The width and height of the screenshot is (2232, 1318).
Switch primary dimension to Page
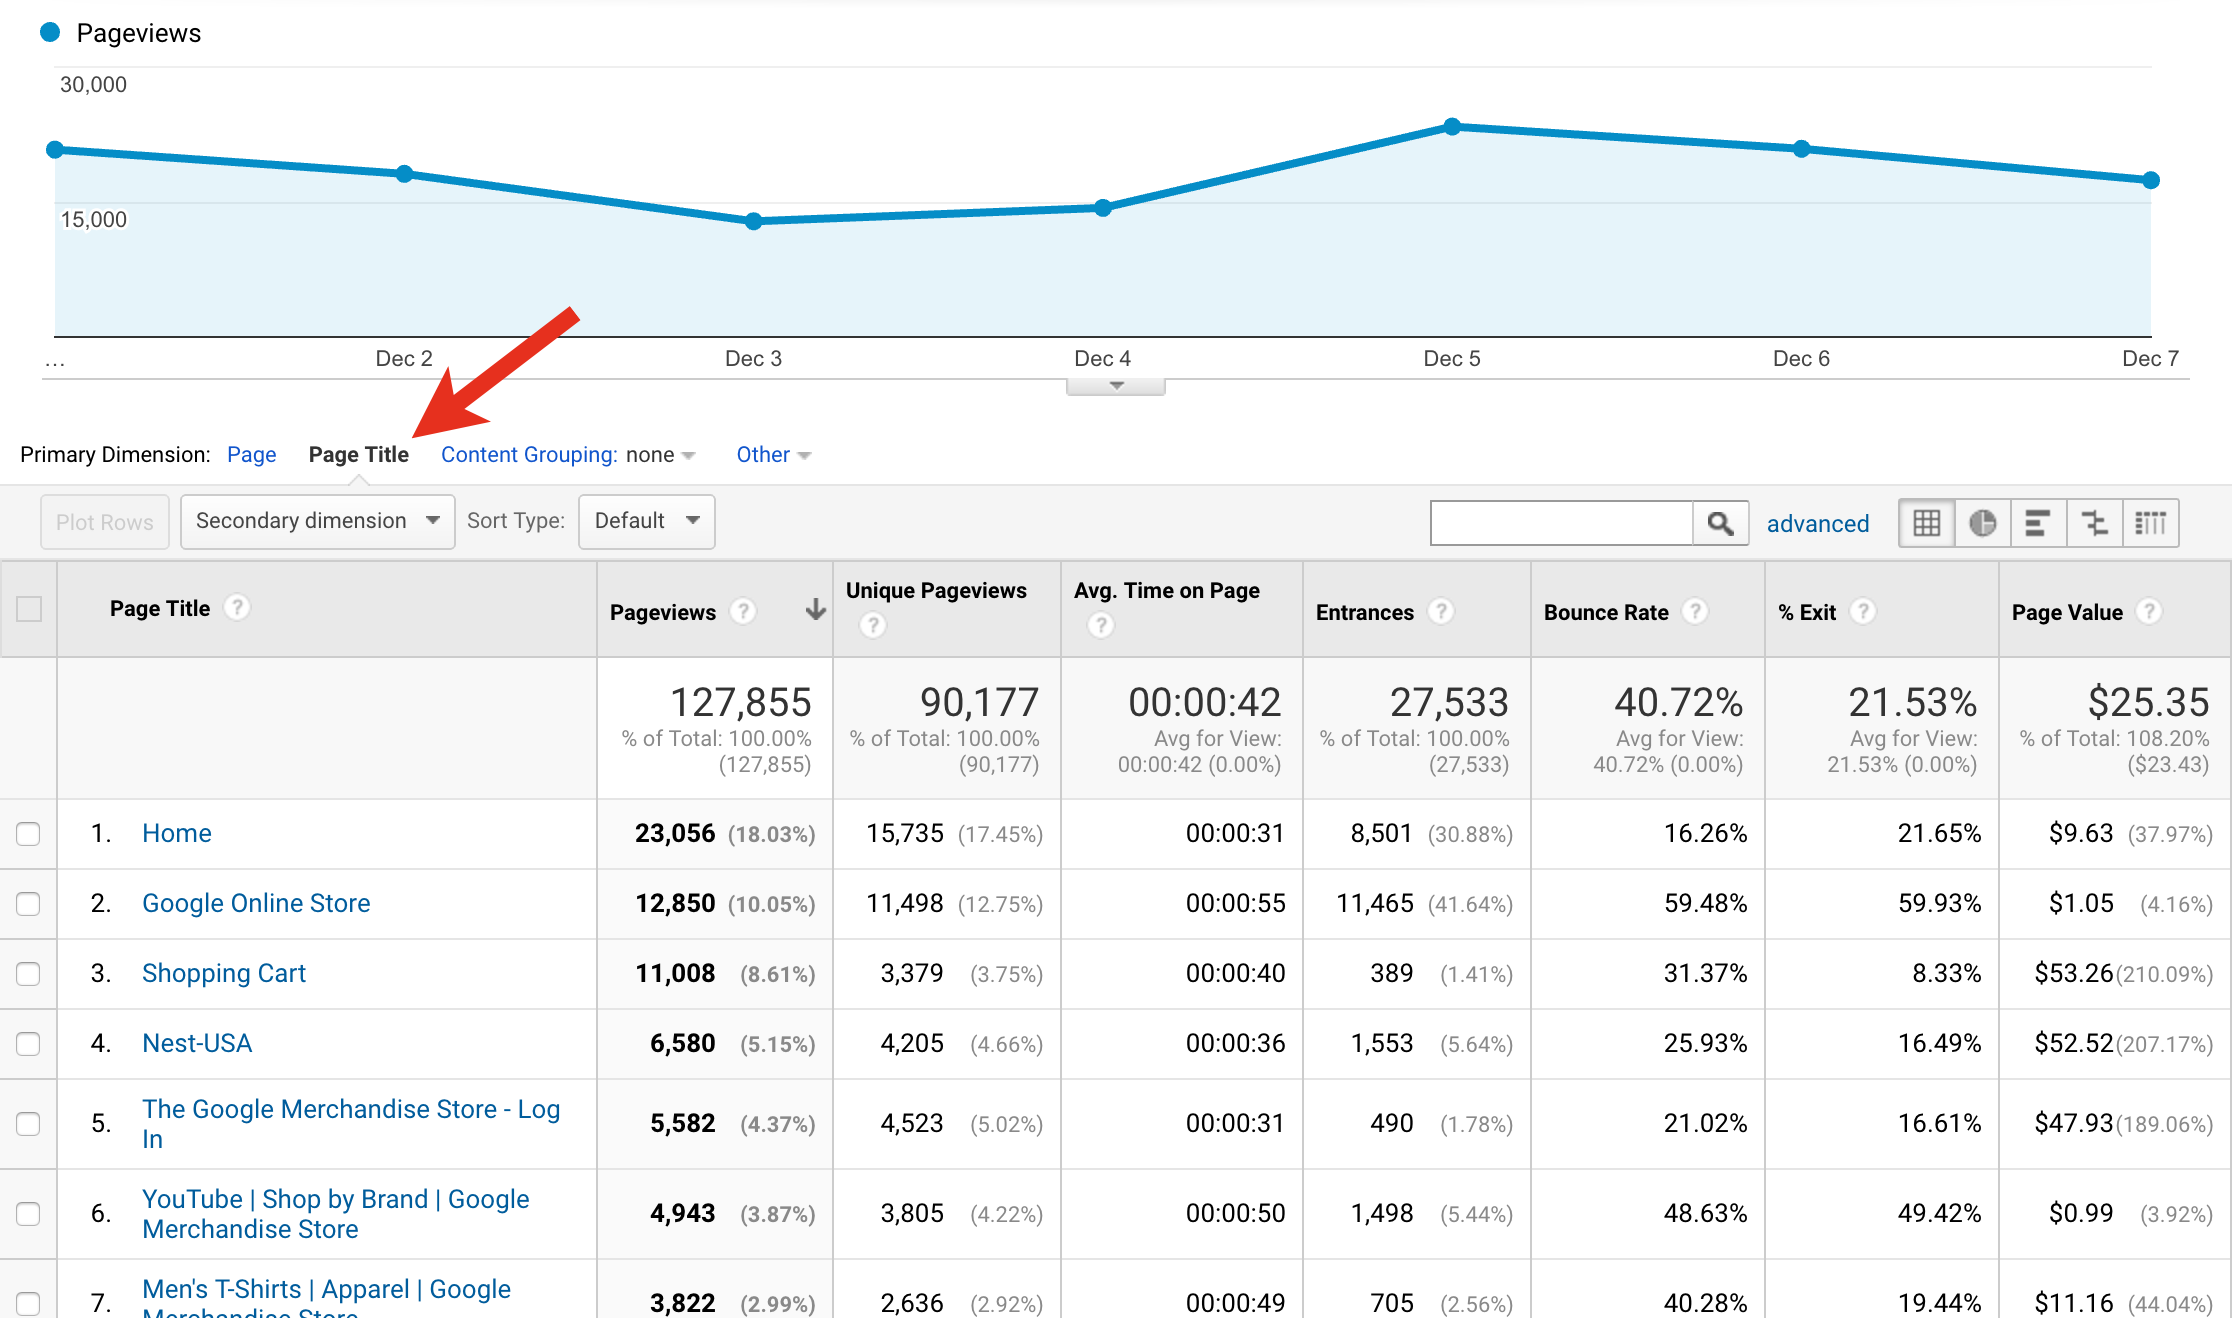[x=252, y=454]
